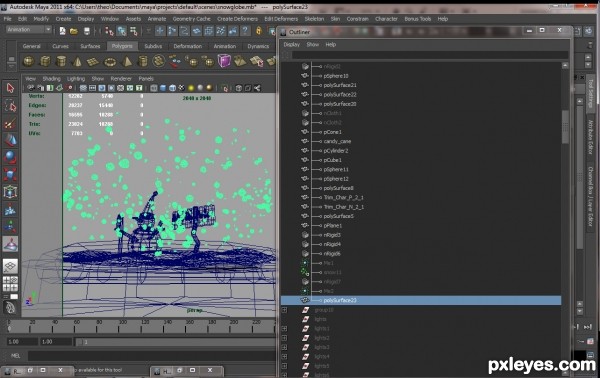Toggle the film gate icon in viewport toolbar

(93, 88)
